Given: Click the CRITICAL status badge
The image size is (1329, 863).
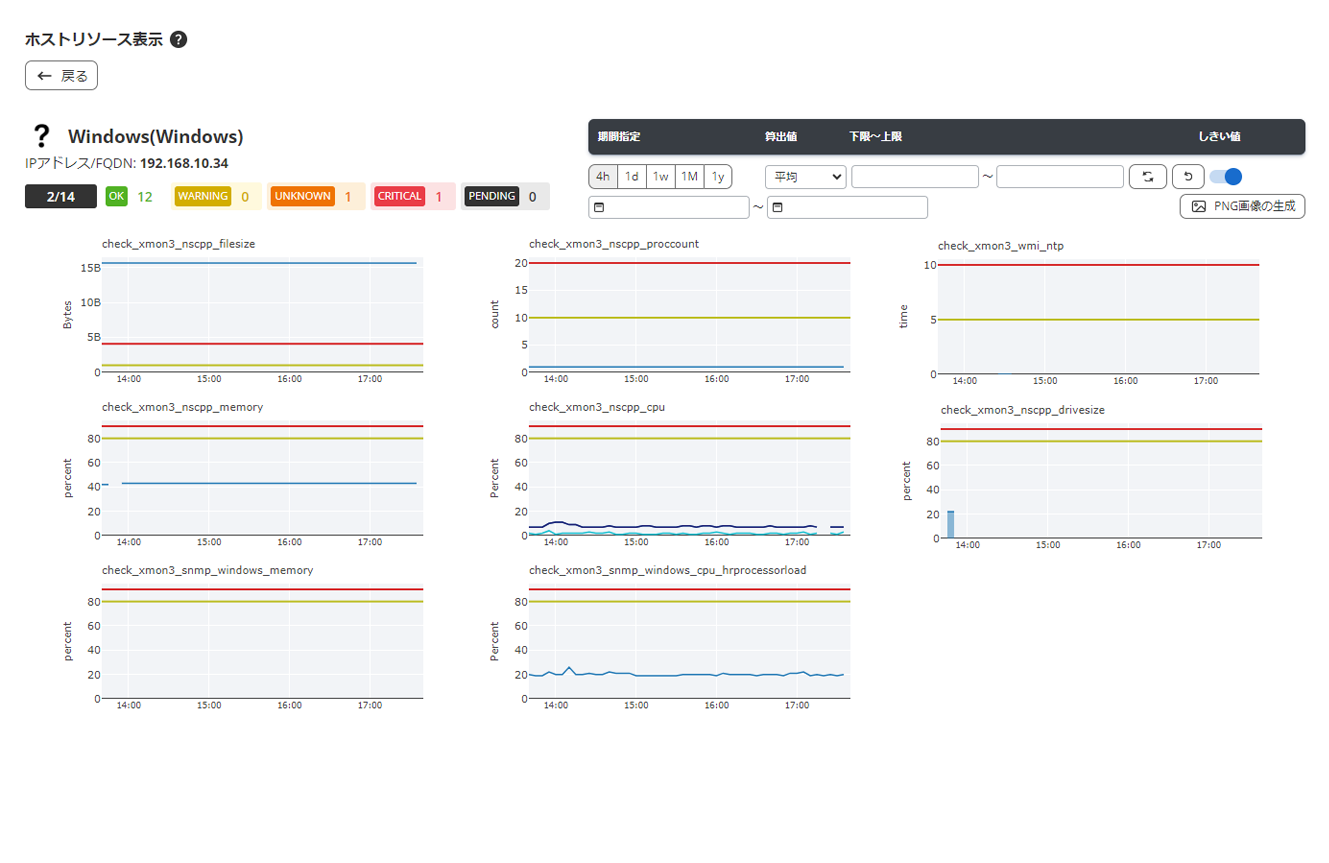Looking at the screenshot, I should point(399,196).
